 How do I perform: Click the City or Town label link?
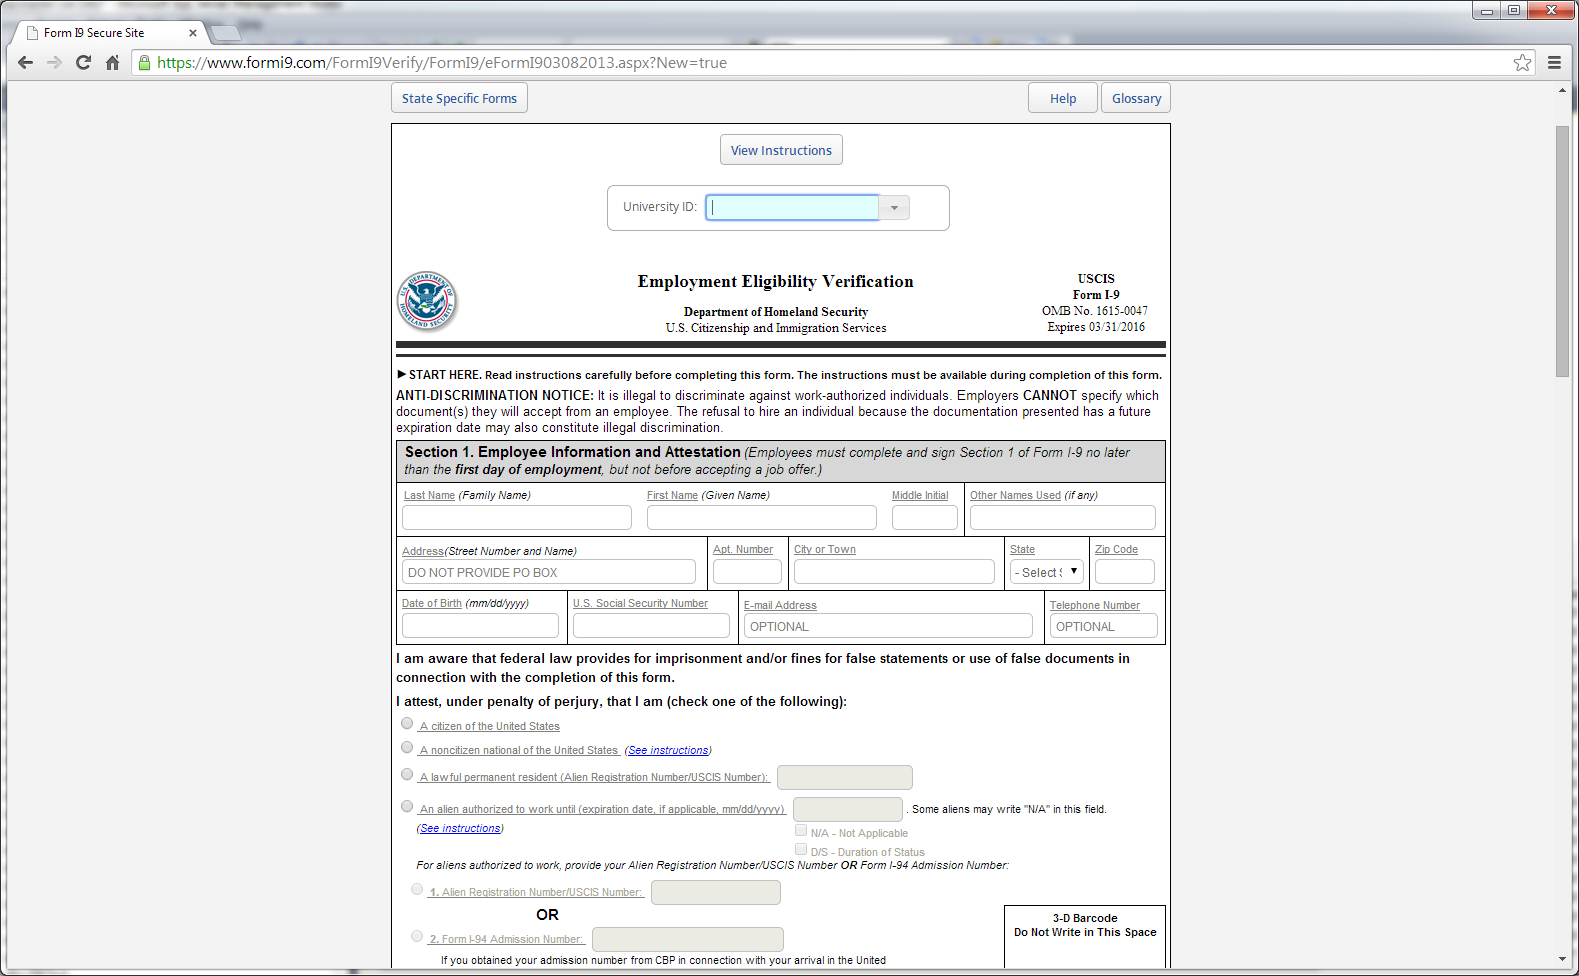[x=825, y=549]
